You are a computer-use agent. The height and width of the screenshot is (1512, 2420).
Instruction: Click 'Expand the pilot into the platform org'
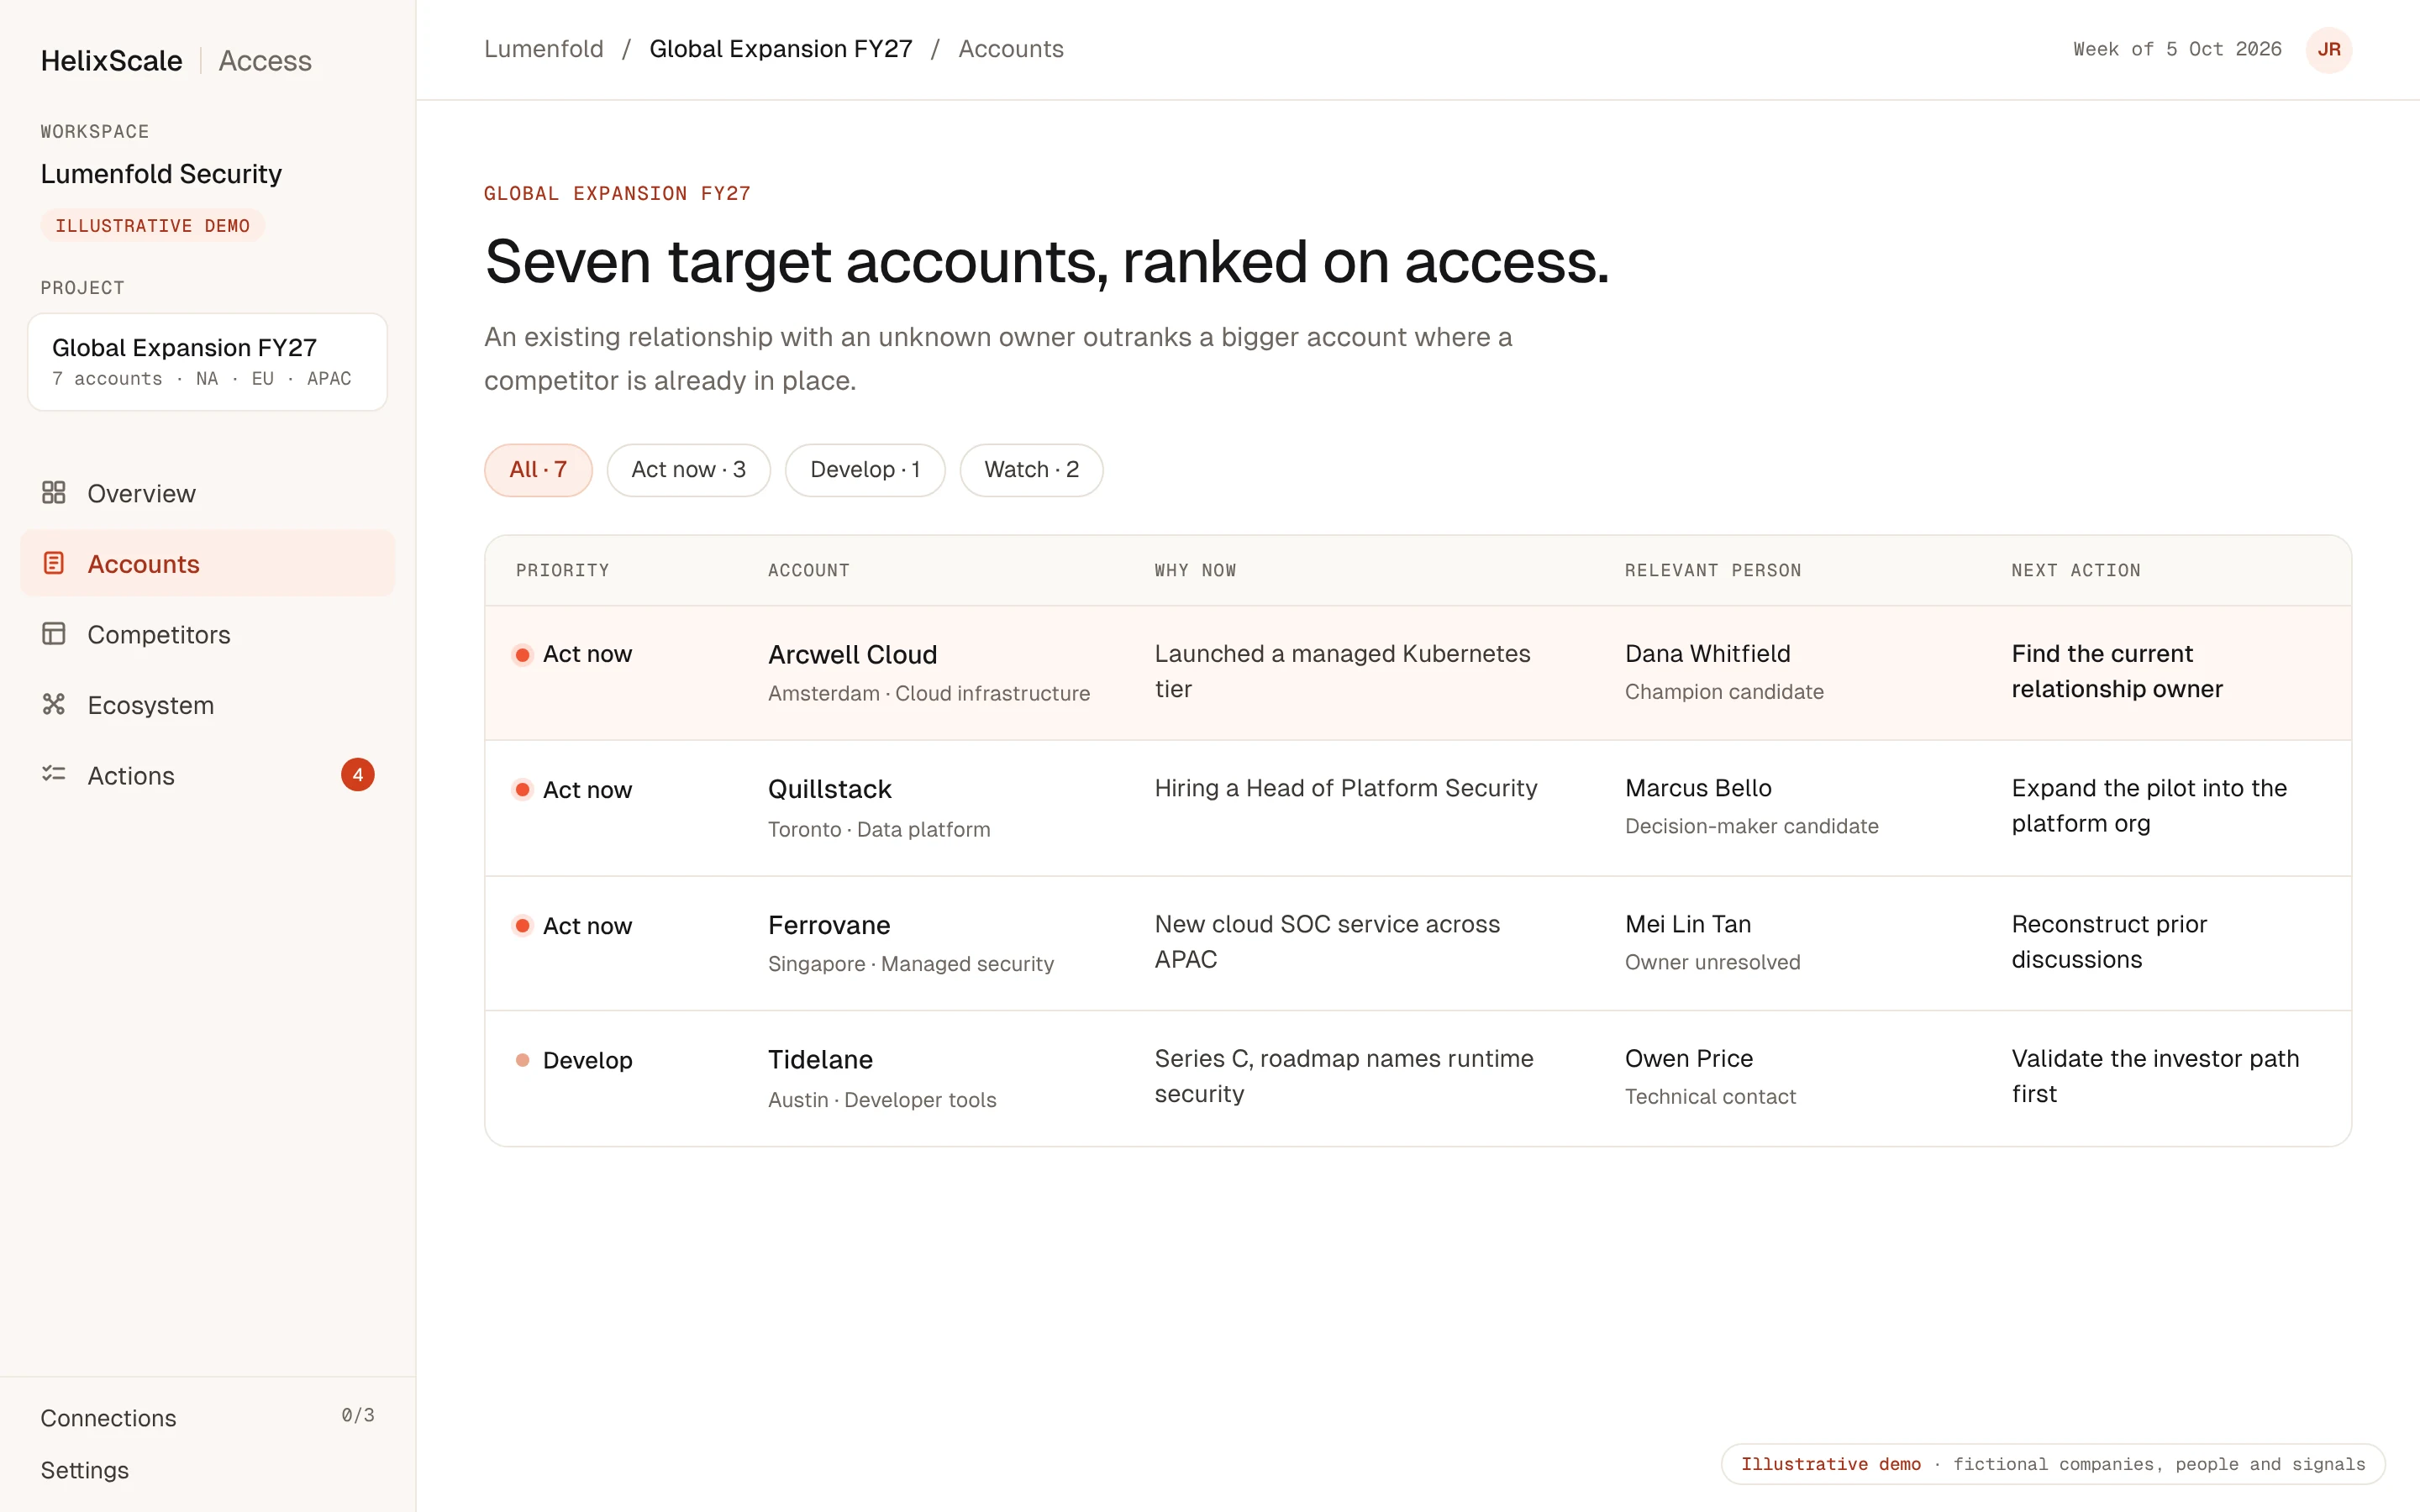click(2149, 806)
